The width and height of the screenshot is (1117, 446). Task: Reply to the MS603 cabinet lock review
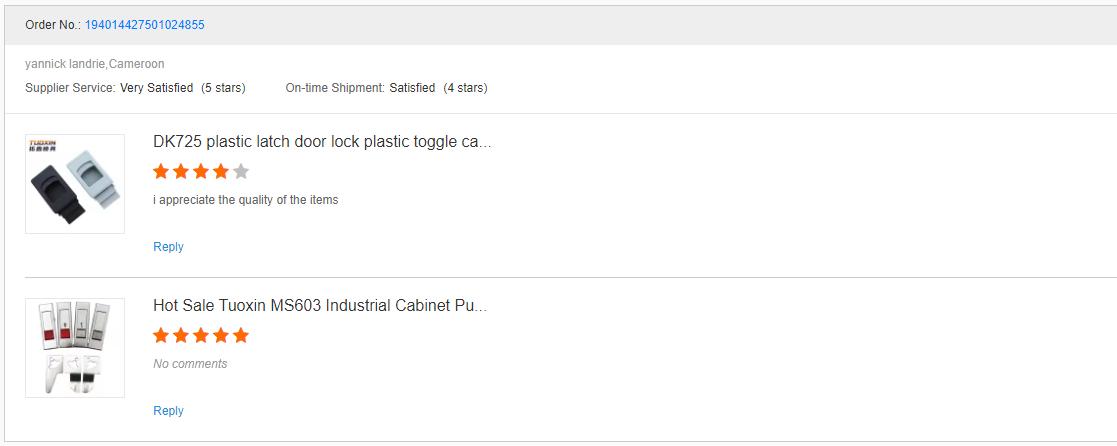(x=168, y=410)
